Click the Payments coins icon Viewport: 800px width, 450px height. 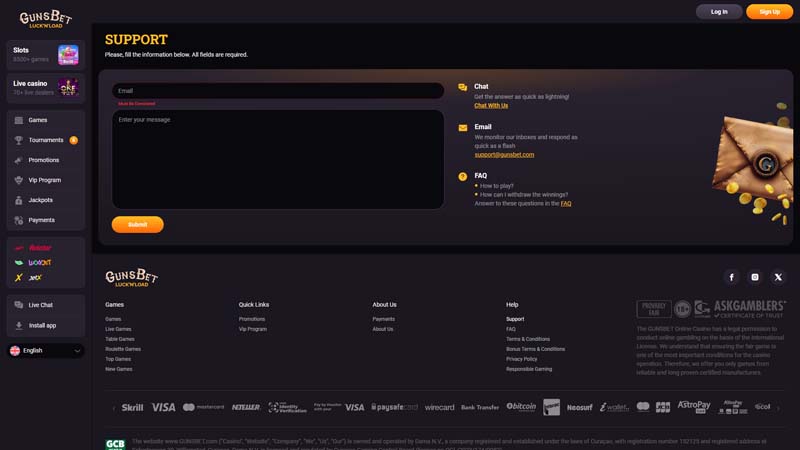[x=19, y=220]
